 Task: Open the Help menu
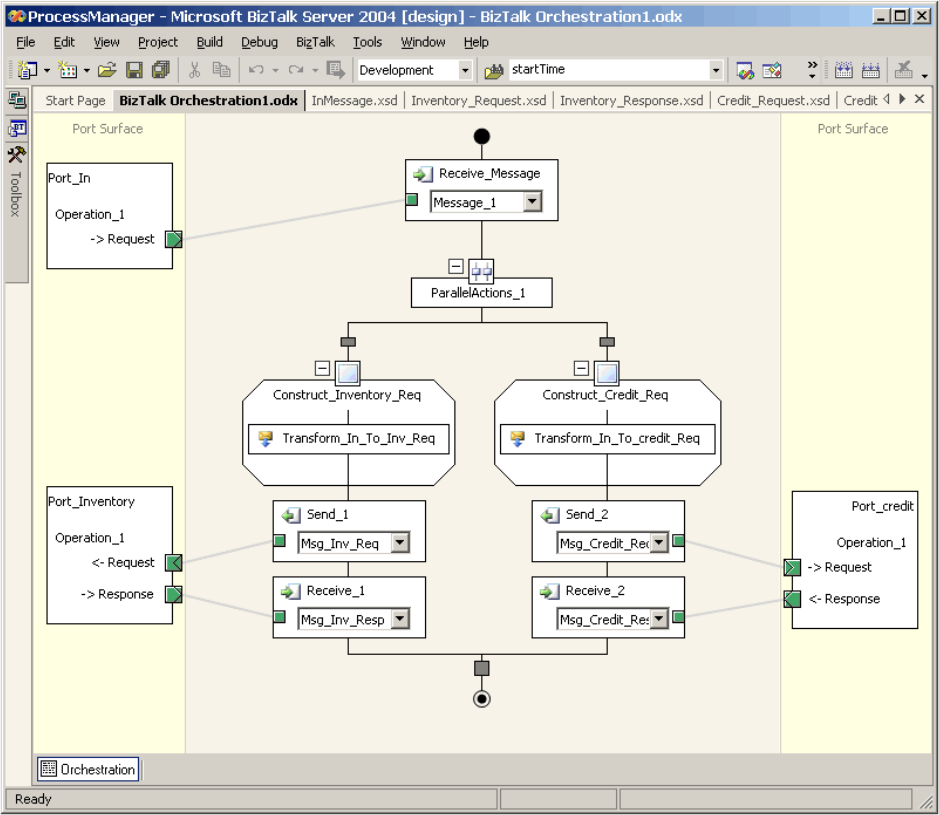click(476, 43)
